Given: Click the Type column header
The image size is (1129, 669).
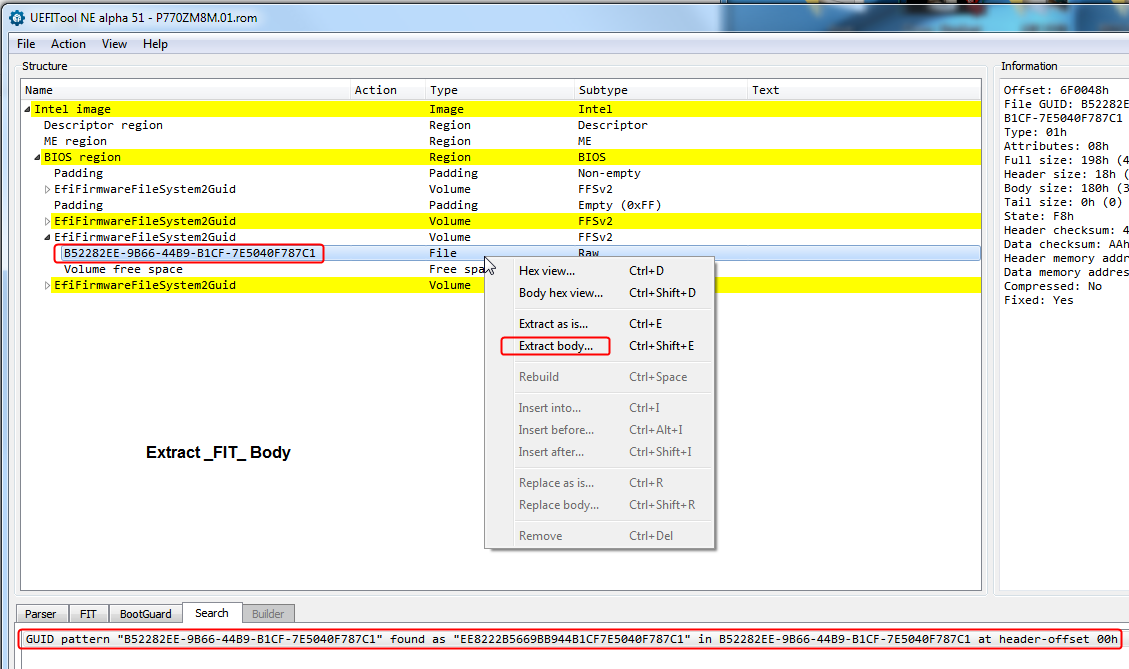Looking at the screenshot, I should coord(500,90).
